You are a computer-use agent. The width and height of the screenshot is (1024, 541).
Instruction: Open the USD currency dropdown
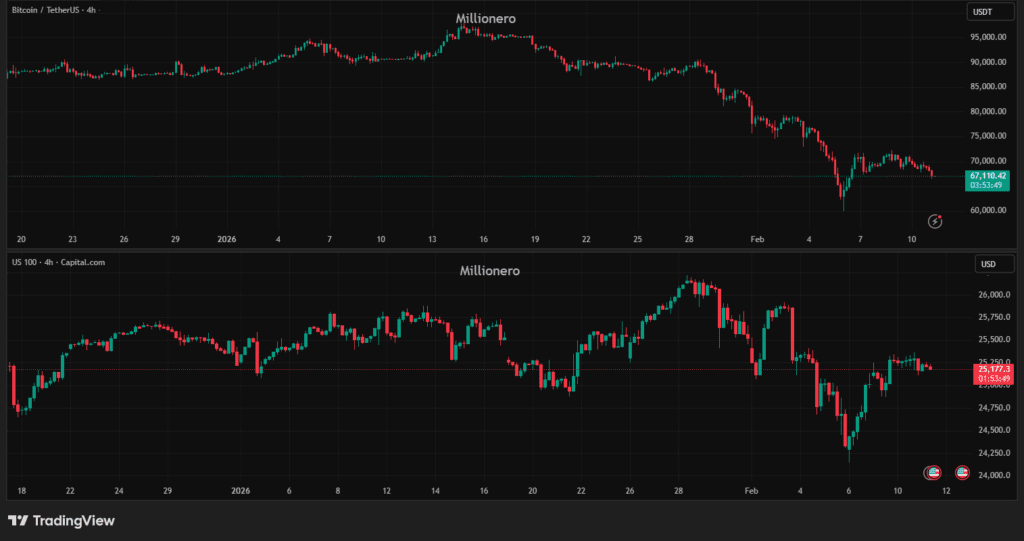click(x=989, y=265)
